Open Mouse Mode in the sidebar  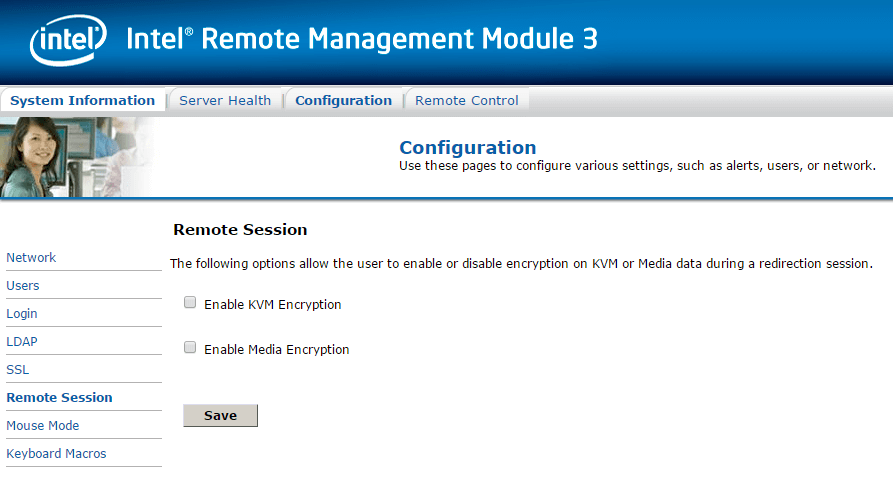click(42, 426)
